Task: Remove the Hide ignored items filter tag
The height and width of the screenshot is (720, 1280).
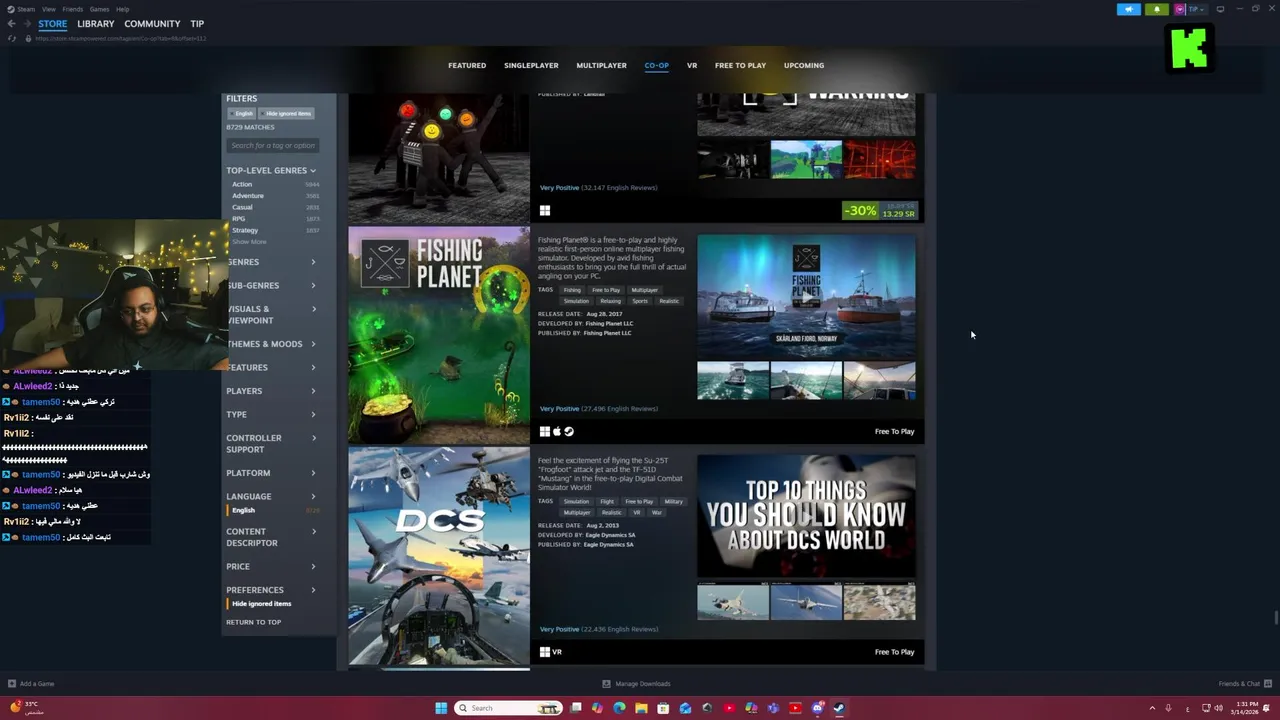Action: pos(288,114)
